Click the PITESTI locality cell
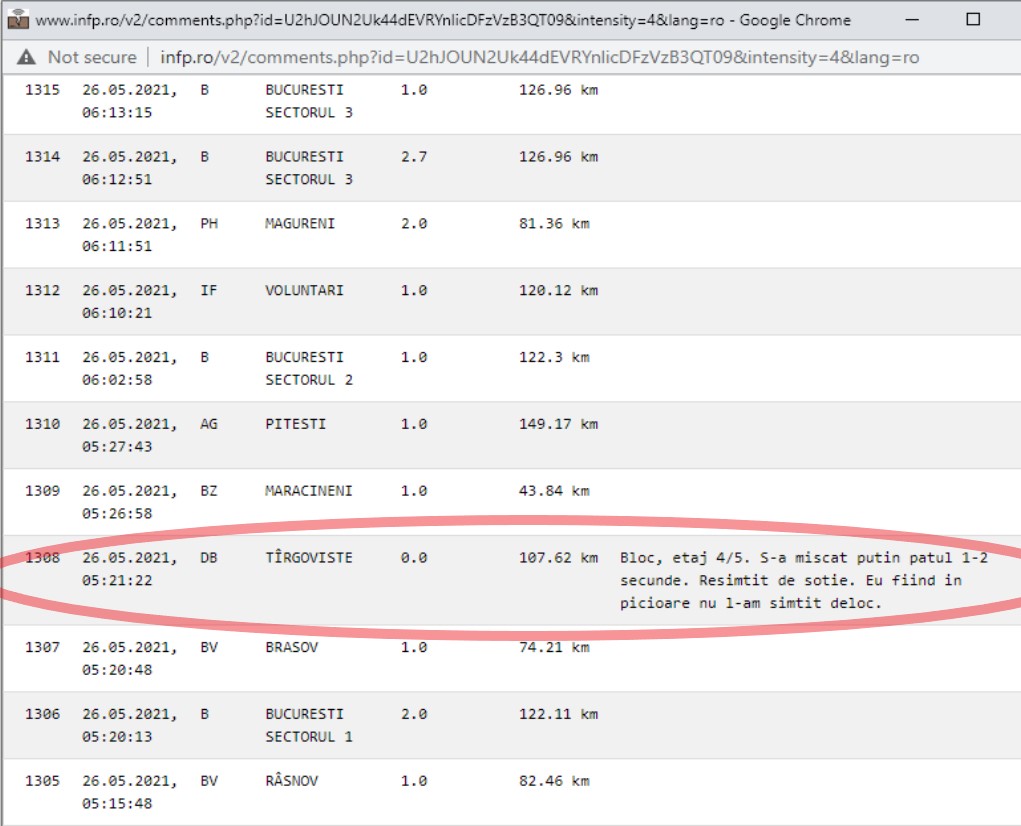This screenshot has width=1021, height=826. [296, 424]
